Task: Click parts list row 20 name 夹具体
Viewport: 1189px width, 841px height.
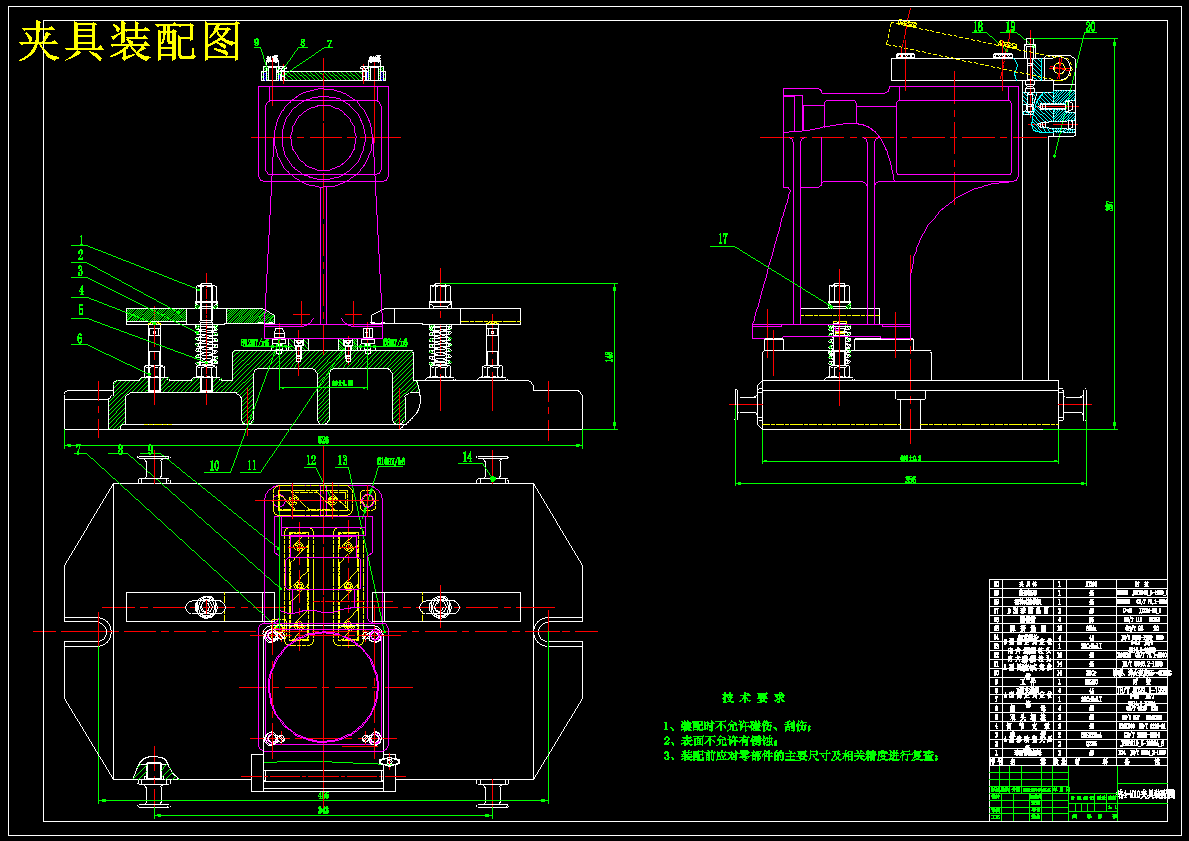Action: (1027, 584)
